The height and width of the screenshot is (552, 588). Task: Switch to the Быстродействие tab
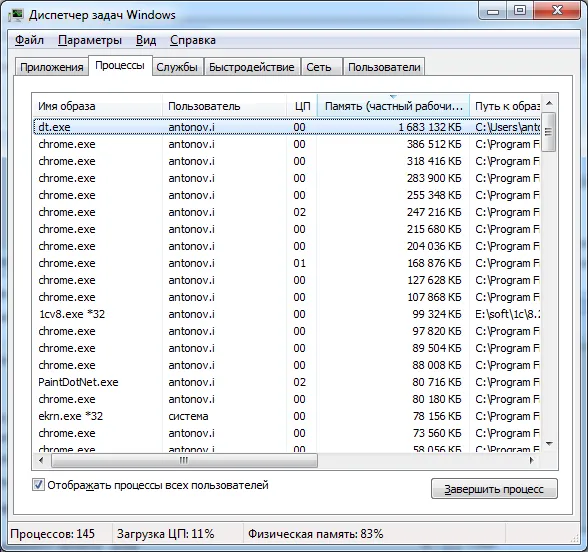252,67
